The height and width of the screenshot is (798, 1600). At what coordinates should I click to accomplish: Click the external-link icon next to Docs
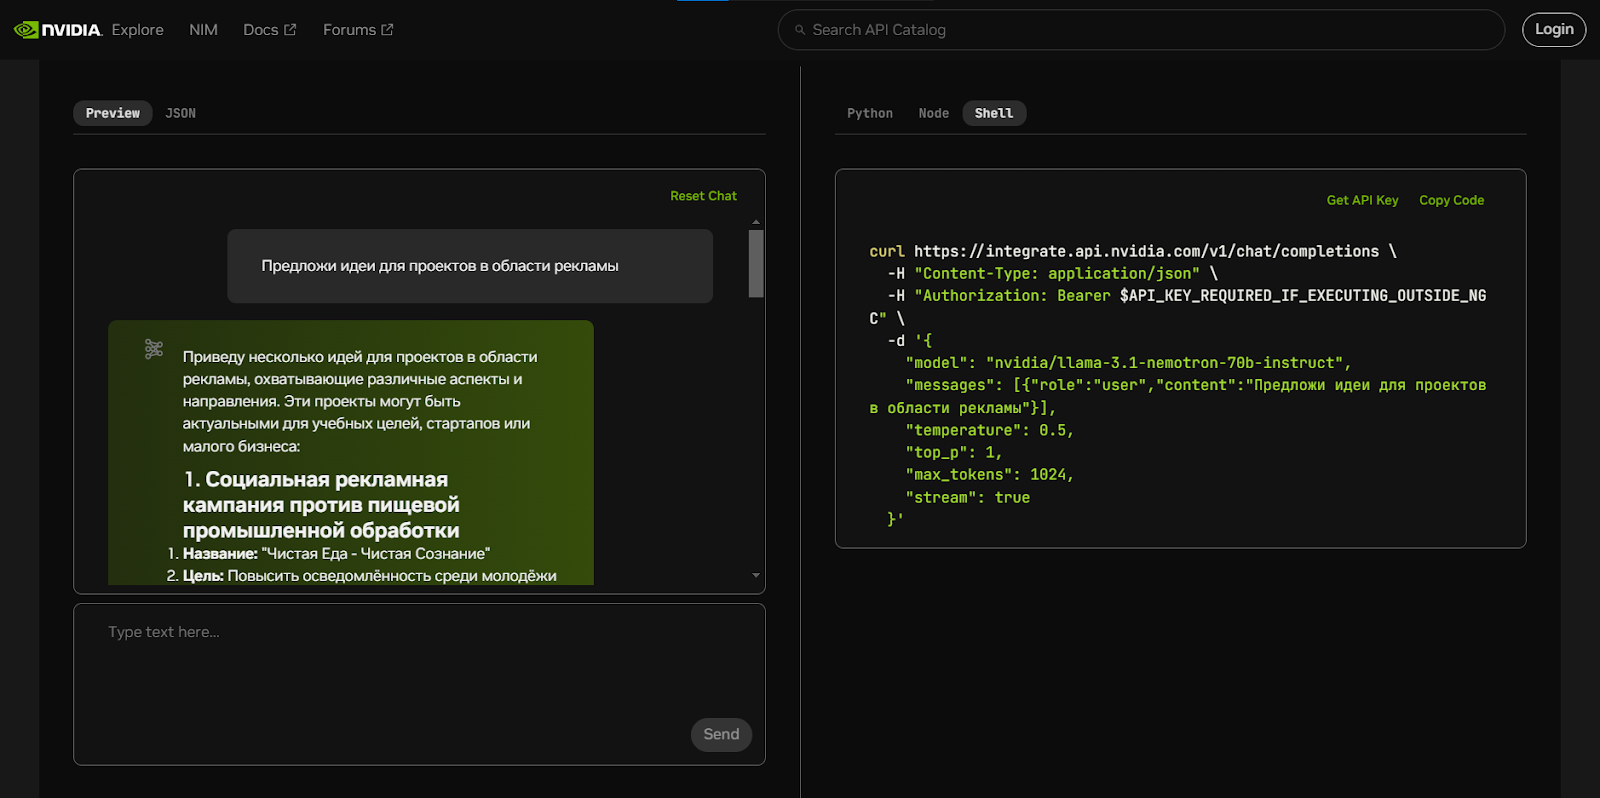(290, 30)
